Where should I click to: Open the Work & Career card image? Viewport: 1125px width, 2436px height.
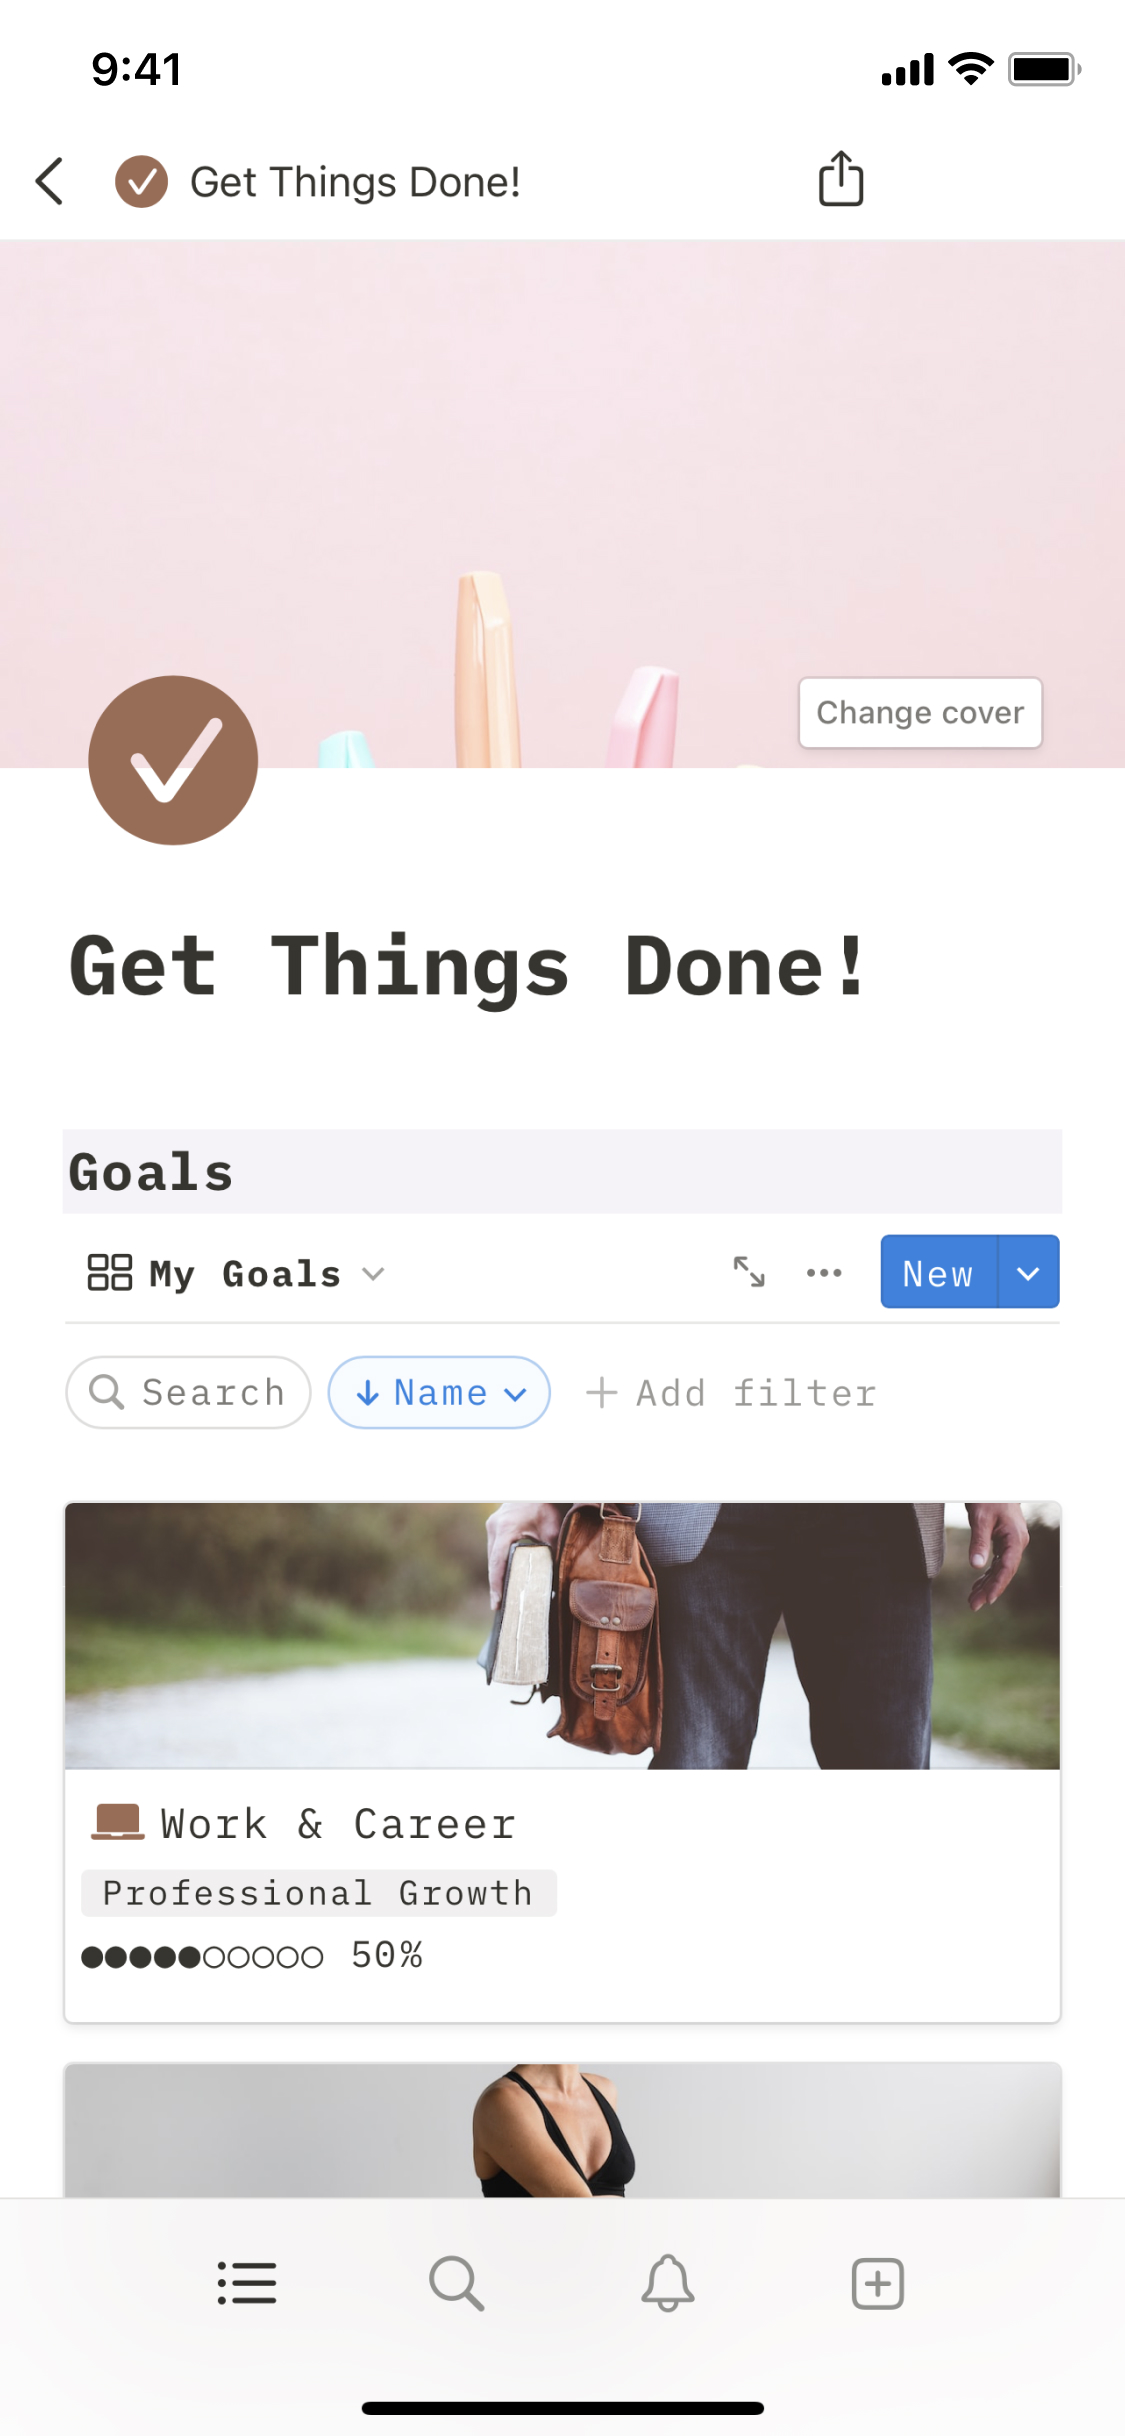(x=562, y=1636)
